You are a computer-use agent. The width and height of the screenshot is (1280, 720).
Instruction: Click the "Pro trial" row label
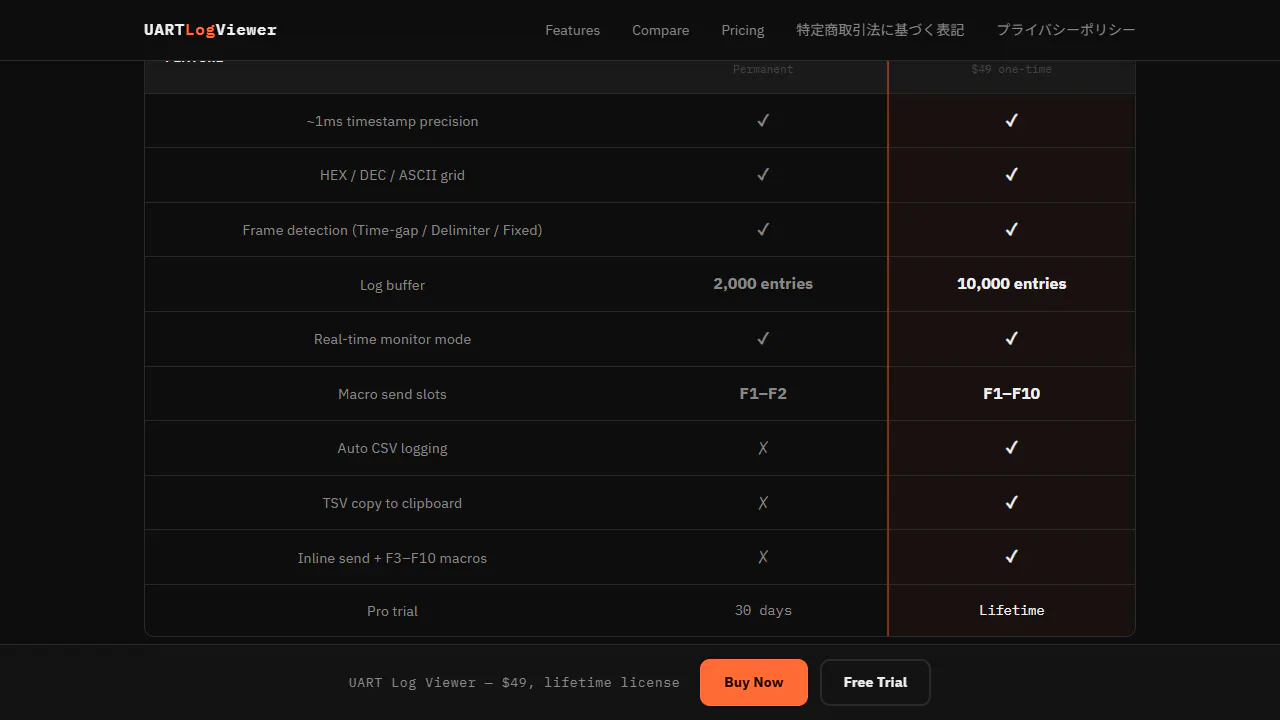click(x=392, y=611)
